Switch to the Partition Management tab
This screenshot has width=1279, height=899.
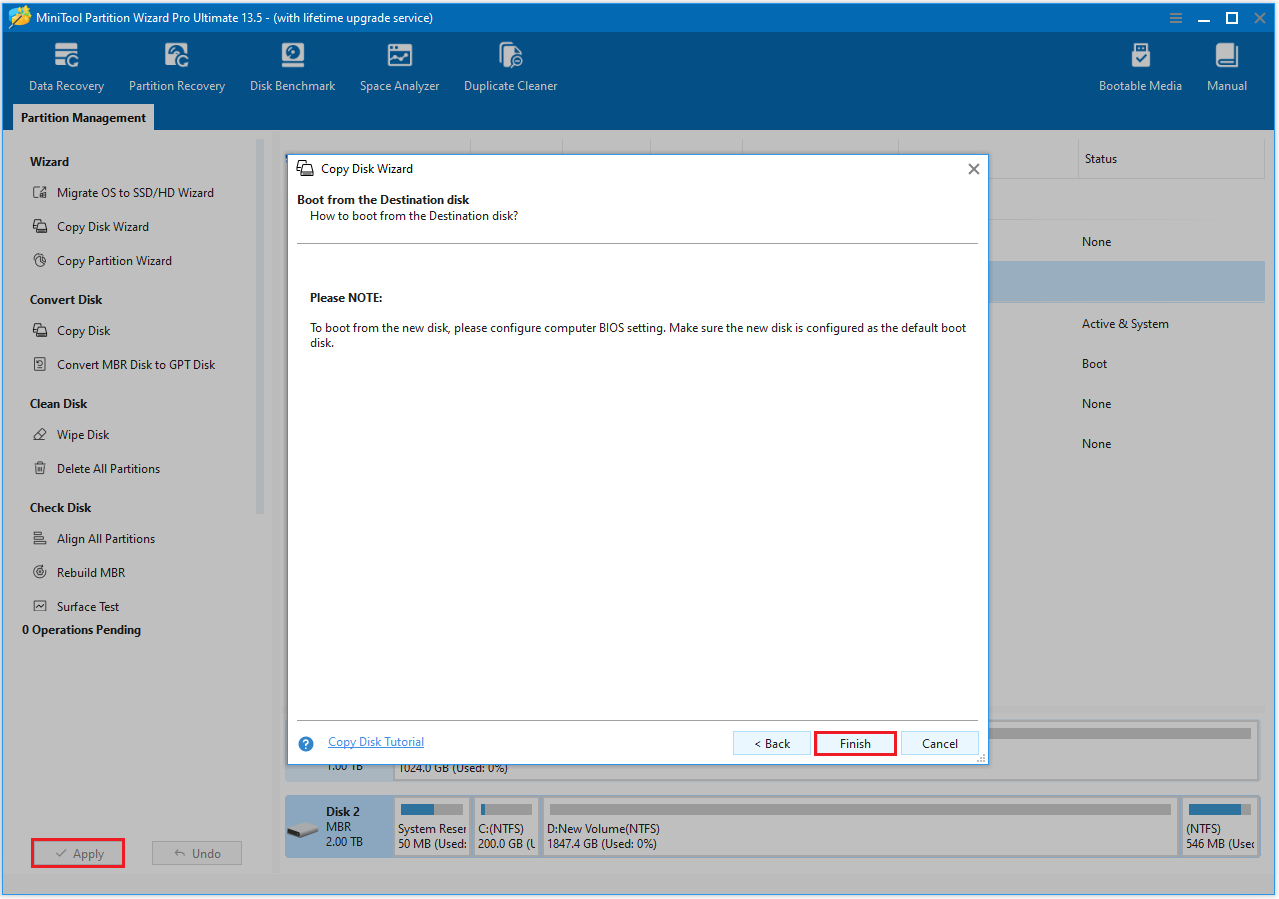tap(83, 117)
